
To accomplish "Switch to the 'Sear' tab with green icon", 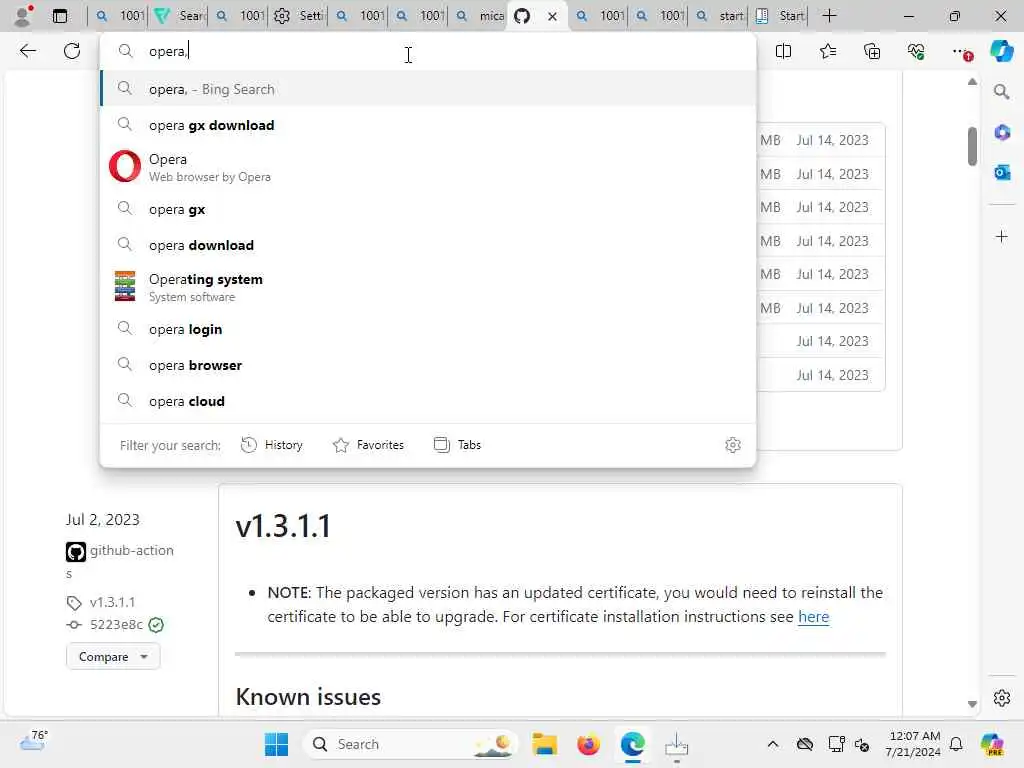I will (180, 16).
